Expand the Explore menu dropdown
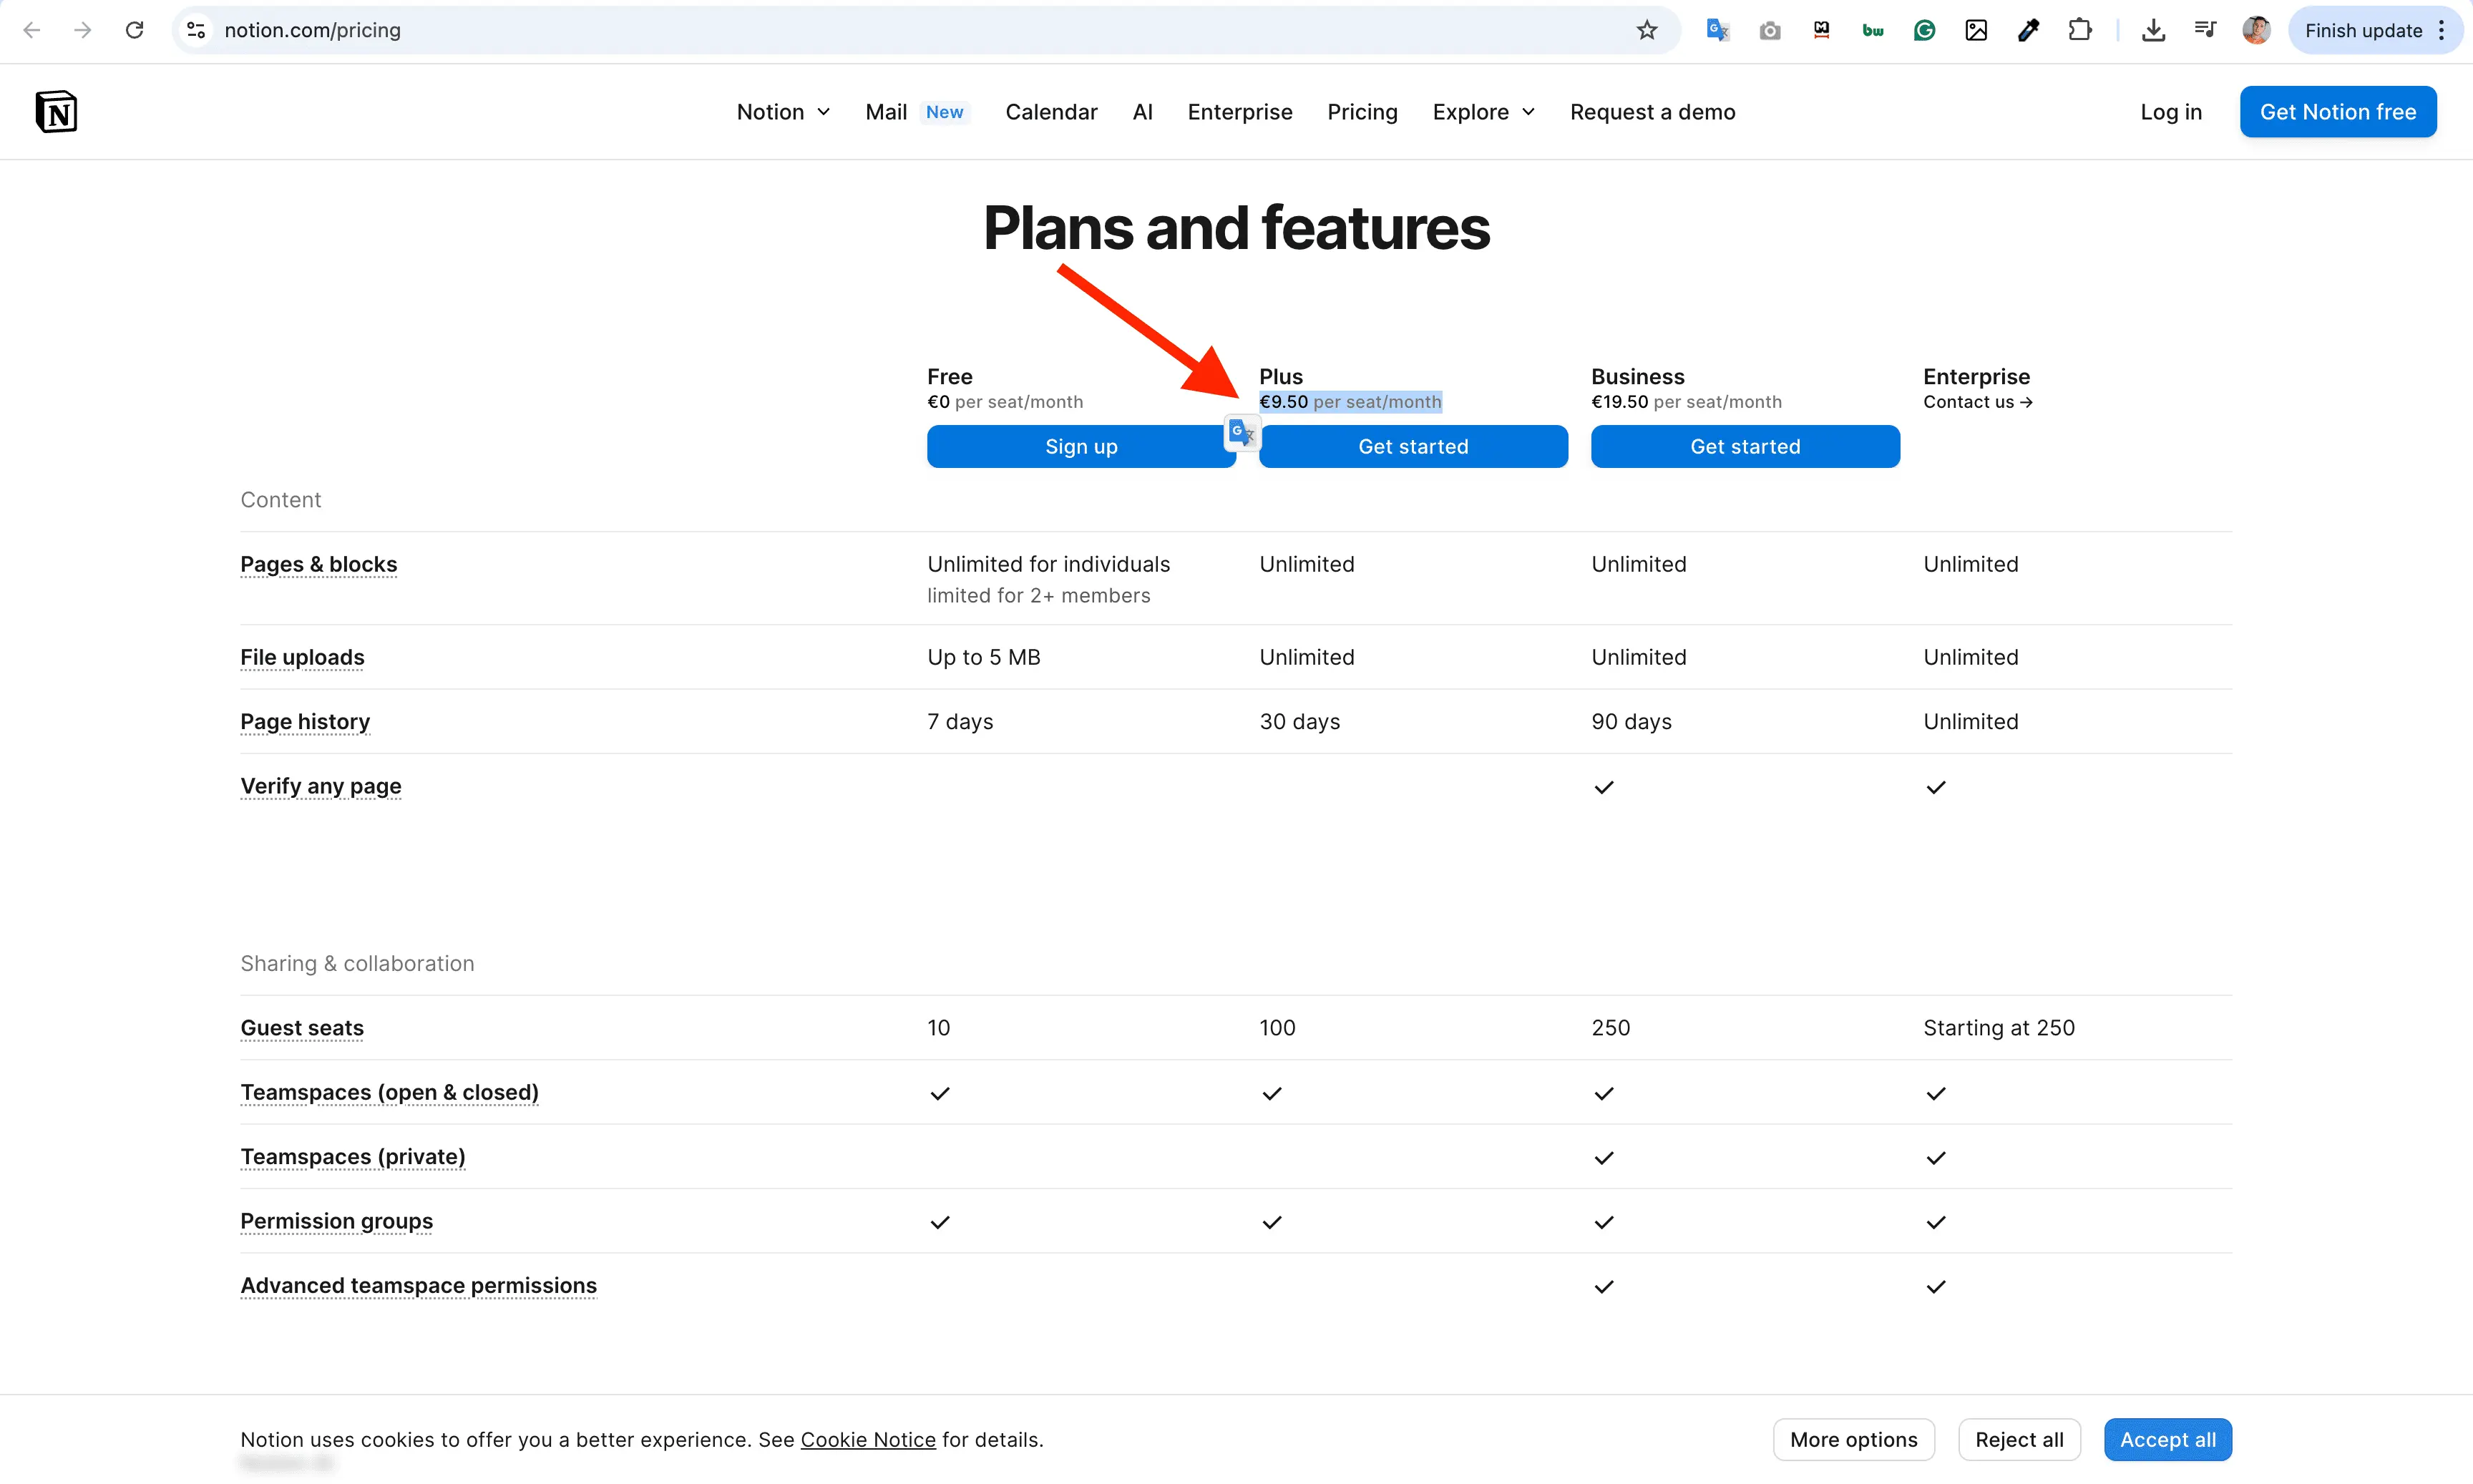The height and width of the screenshot is (1484, 2473). click(x=1483, y=112)
